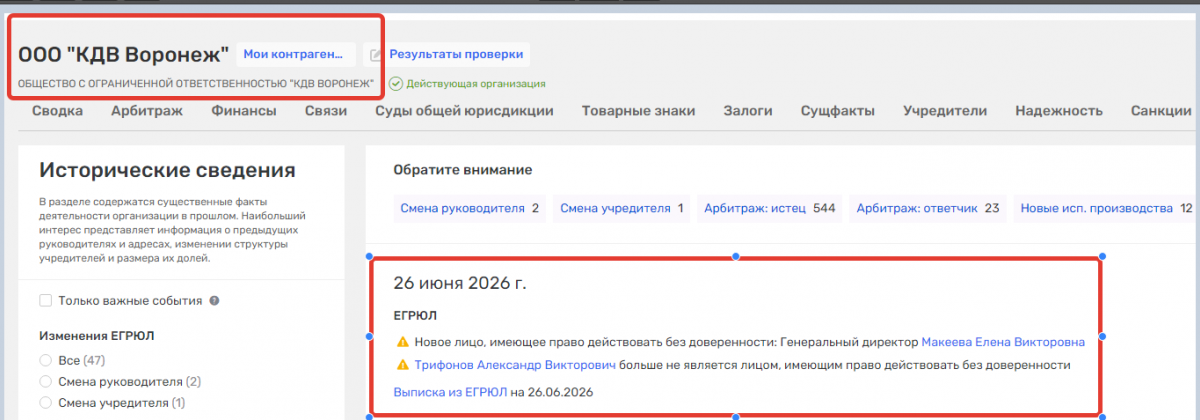Enable Только важные события checkbox
The height and width of the screenshot is (420, 1200).
(45, 300)
